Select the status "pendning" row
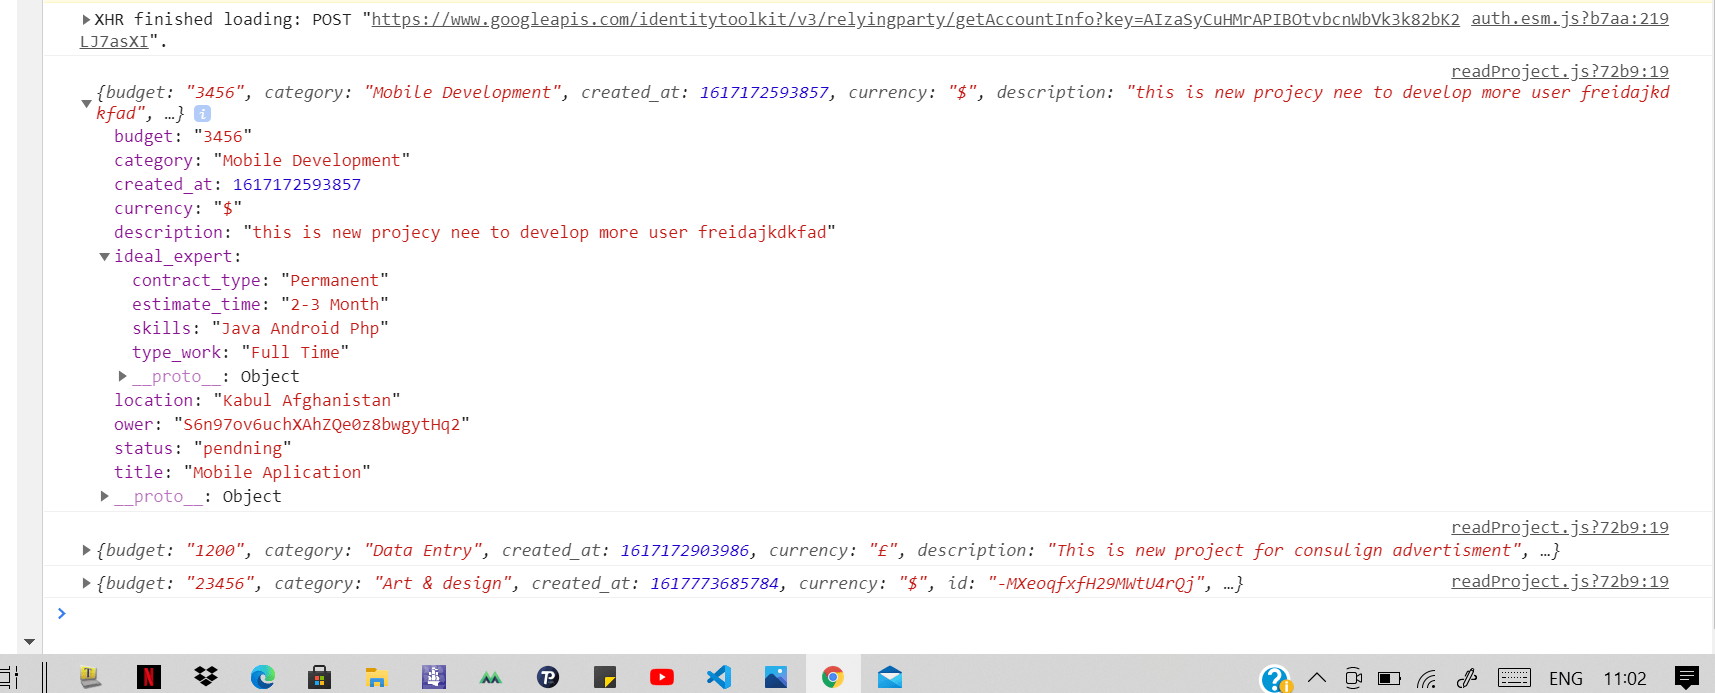This screenshot has height=693, width=1715. tap(203, 448)
